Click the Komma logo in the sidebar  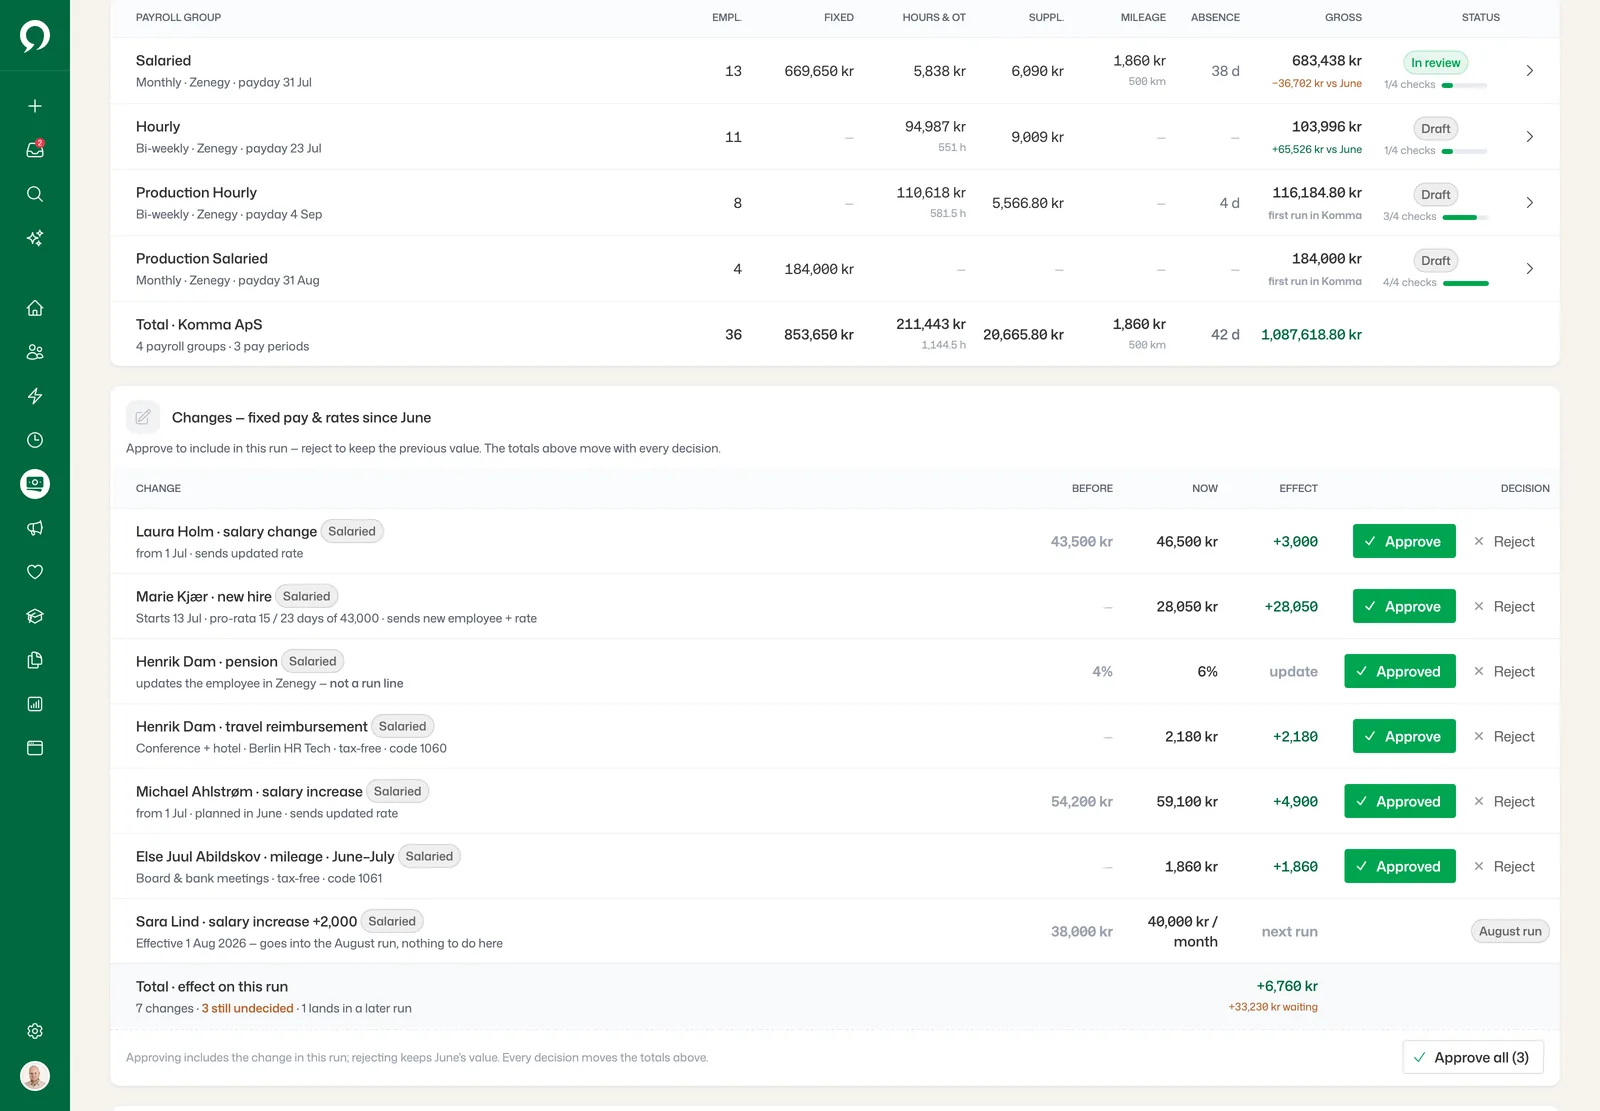(35, 36)
